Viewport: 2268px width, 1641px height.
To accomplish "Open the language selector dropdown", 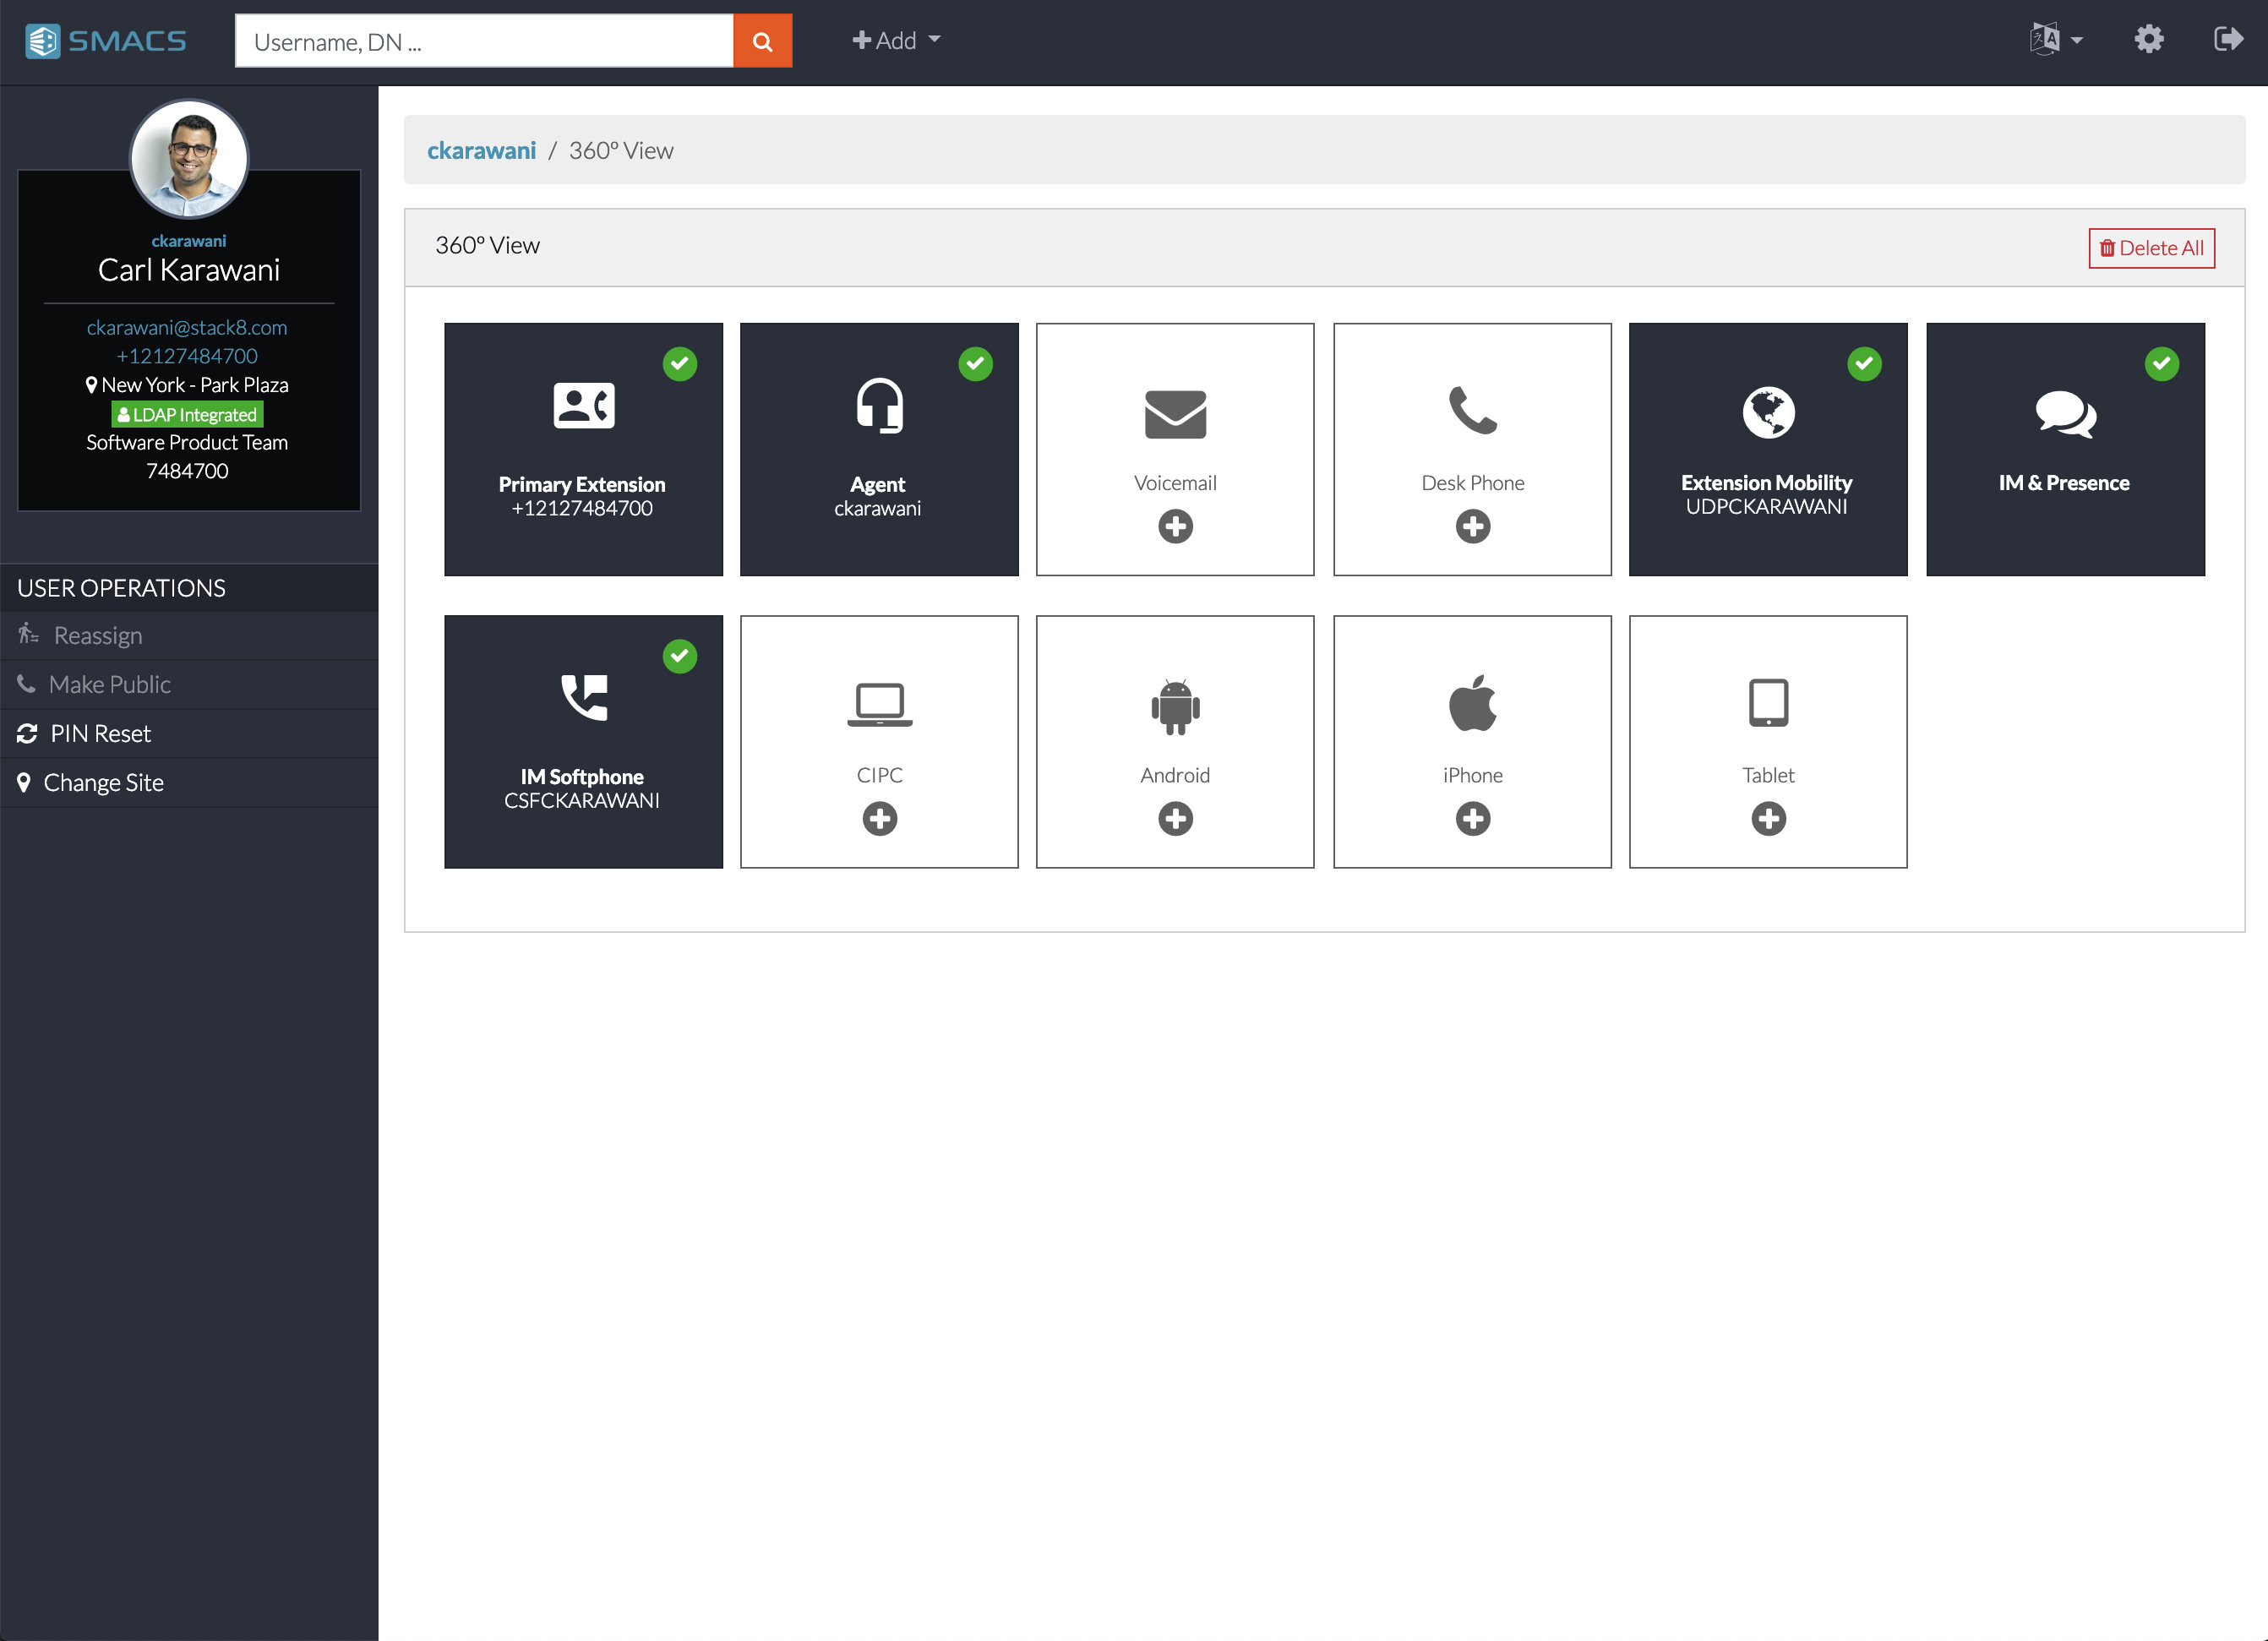I will click(x=2055, y=40).
